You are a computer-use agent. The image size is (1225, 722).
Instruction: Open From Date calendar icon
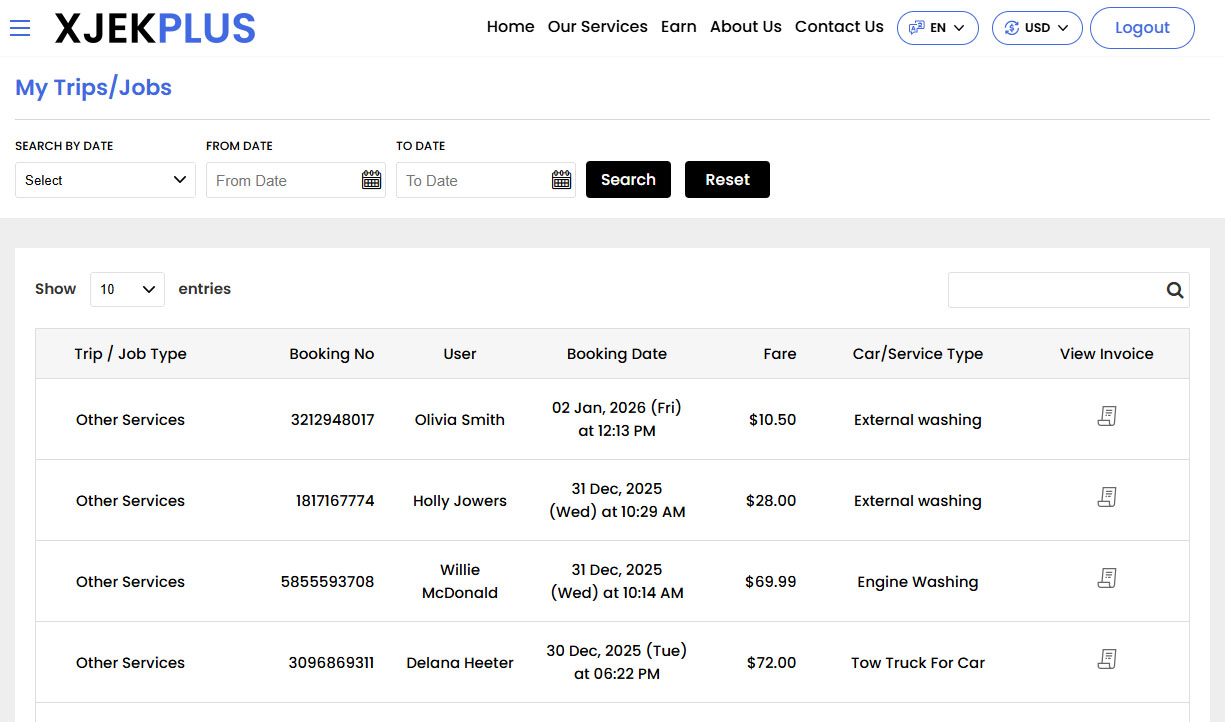pyautogui.click(x=371, y=180)
